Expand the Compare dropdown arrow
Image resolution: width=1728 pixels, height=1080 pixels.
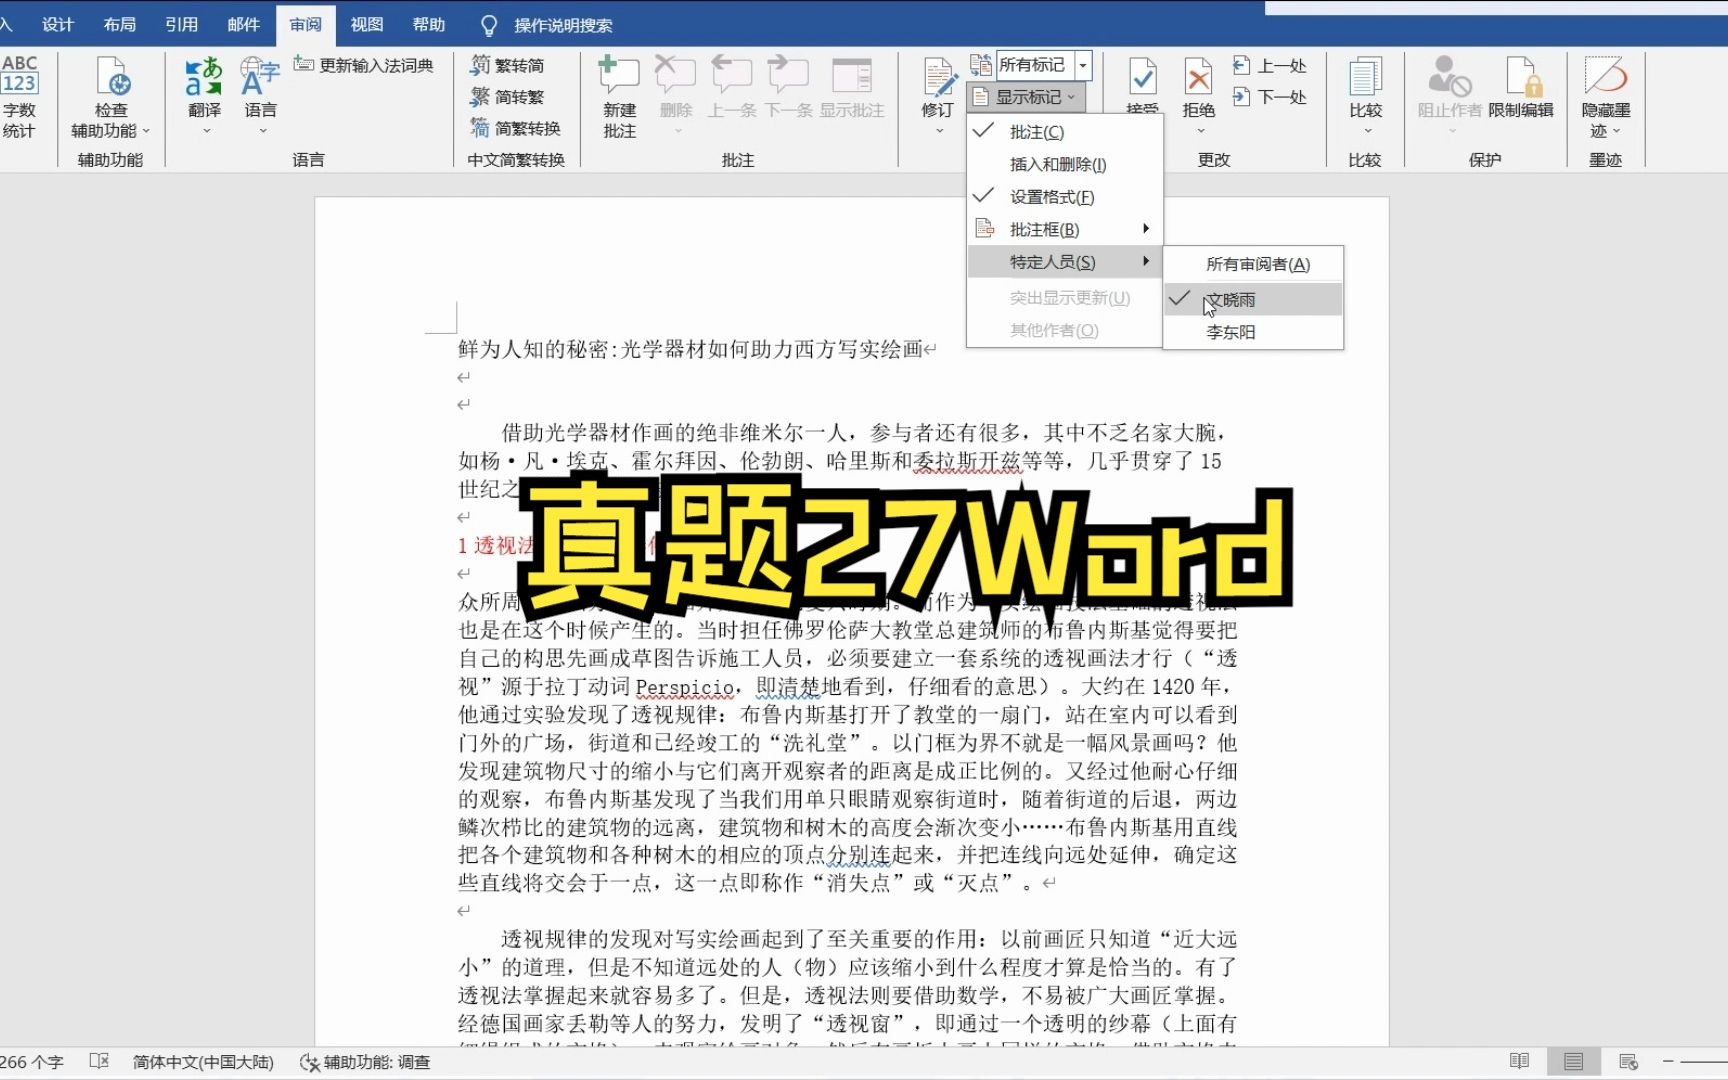[x=1367, y=131]
